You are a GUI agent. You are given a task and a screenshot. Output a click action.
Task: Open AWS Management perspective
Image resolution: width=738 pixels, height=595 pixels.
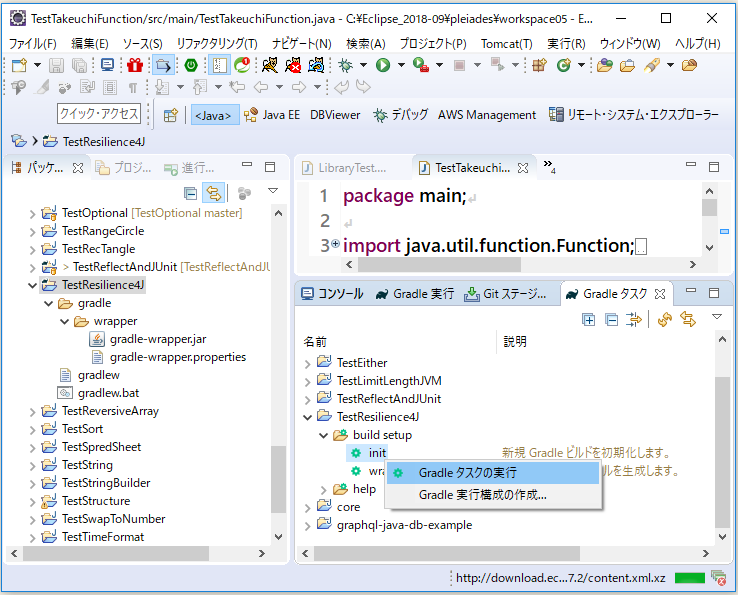click(487, 115)
